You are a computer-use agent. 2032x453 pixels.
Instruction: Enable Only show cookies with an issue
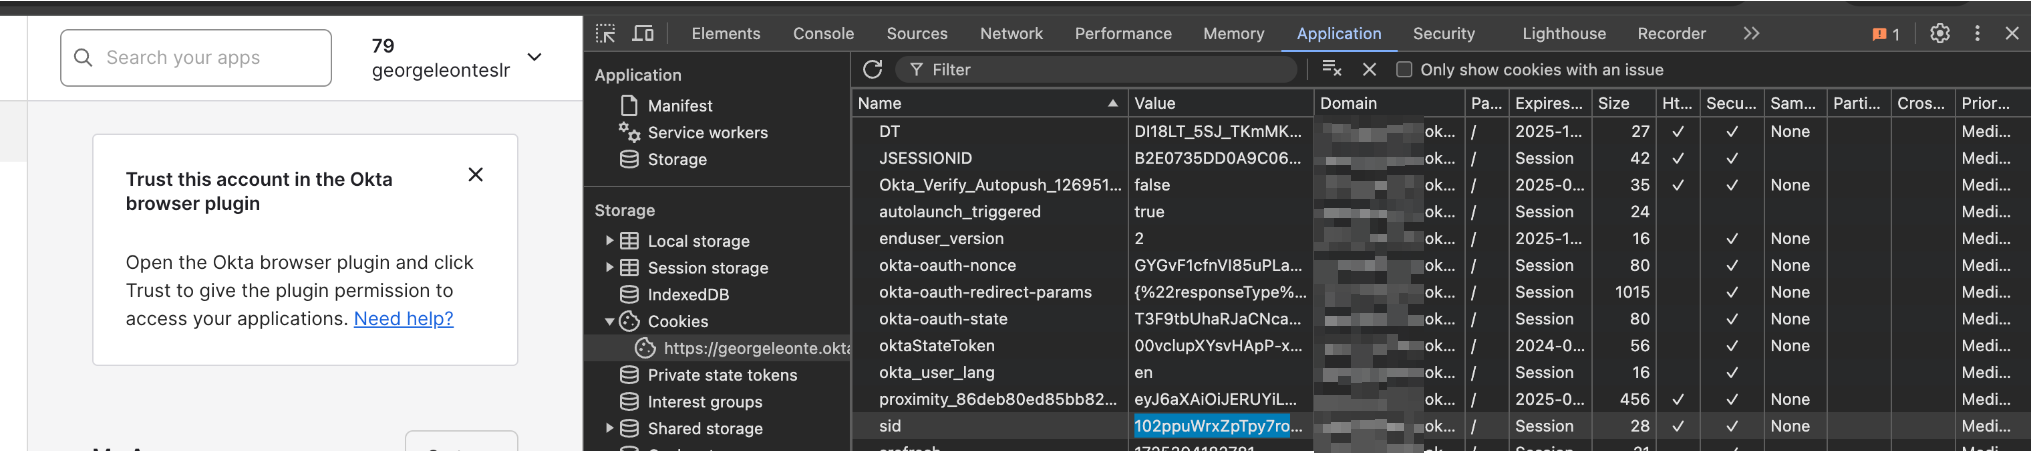(x=1404, y=69)
